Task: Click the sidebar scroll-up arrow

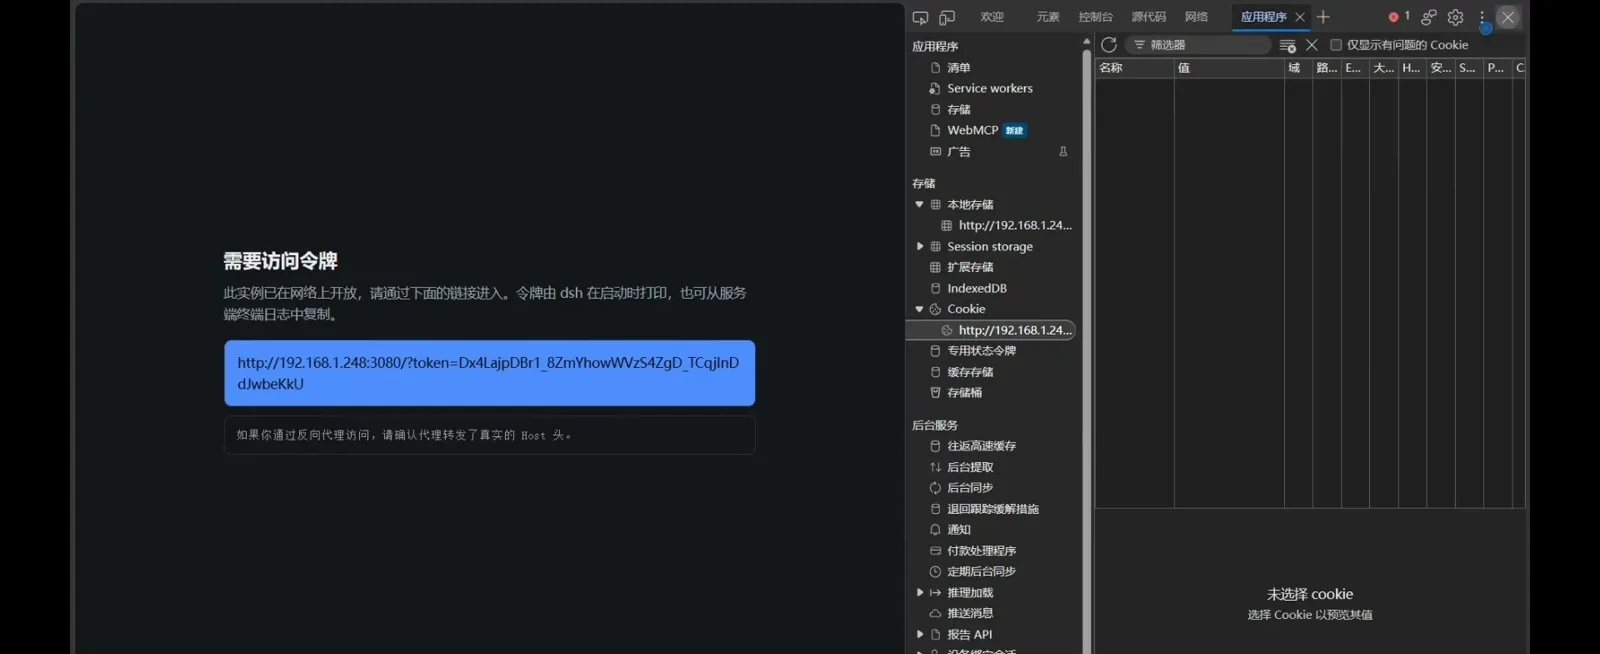Action: (x=1087, y=42)
